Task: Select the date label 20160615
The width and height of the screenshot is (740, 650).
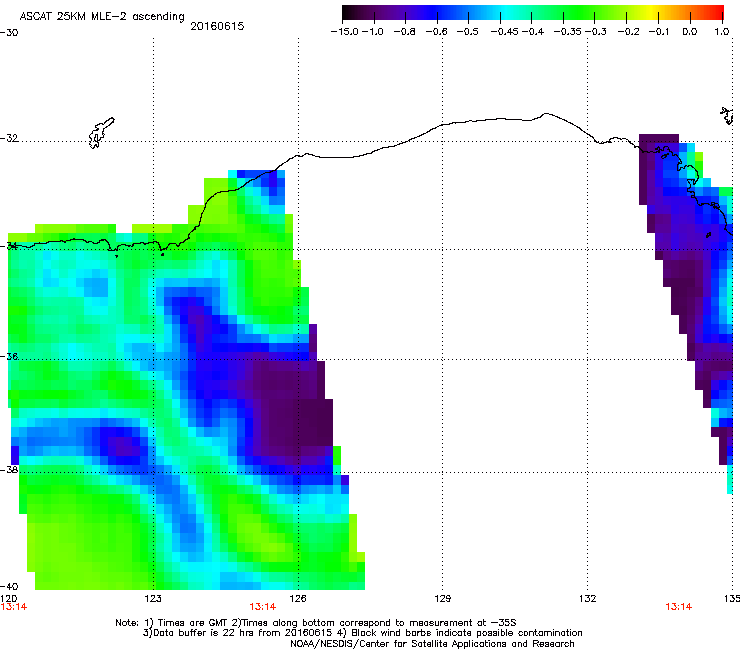Action: (217, 26)
